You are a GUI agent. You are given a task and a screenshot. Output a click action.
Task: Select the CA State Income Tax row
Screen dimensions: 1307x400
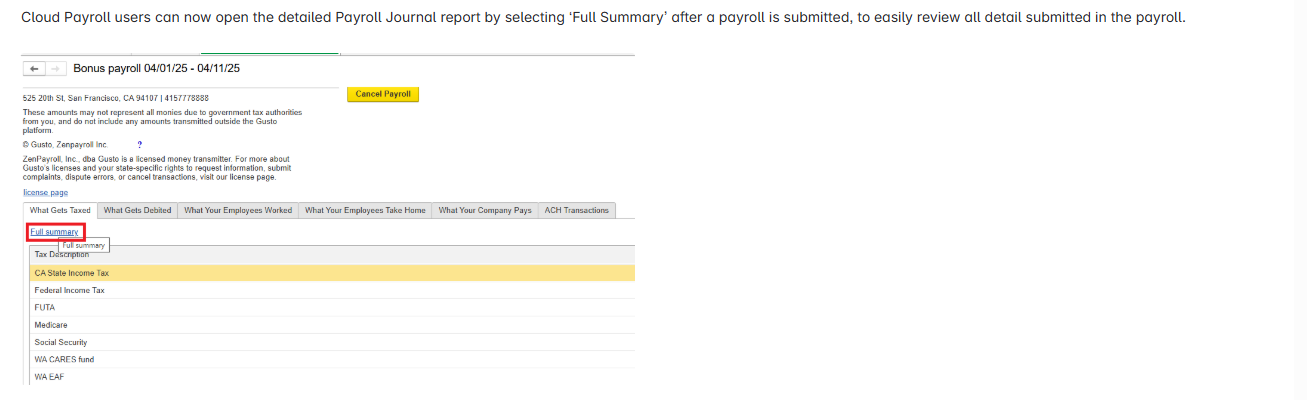(331, 272)
